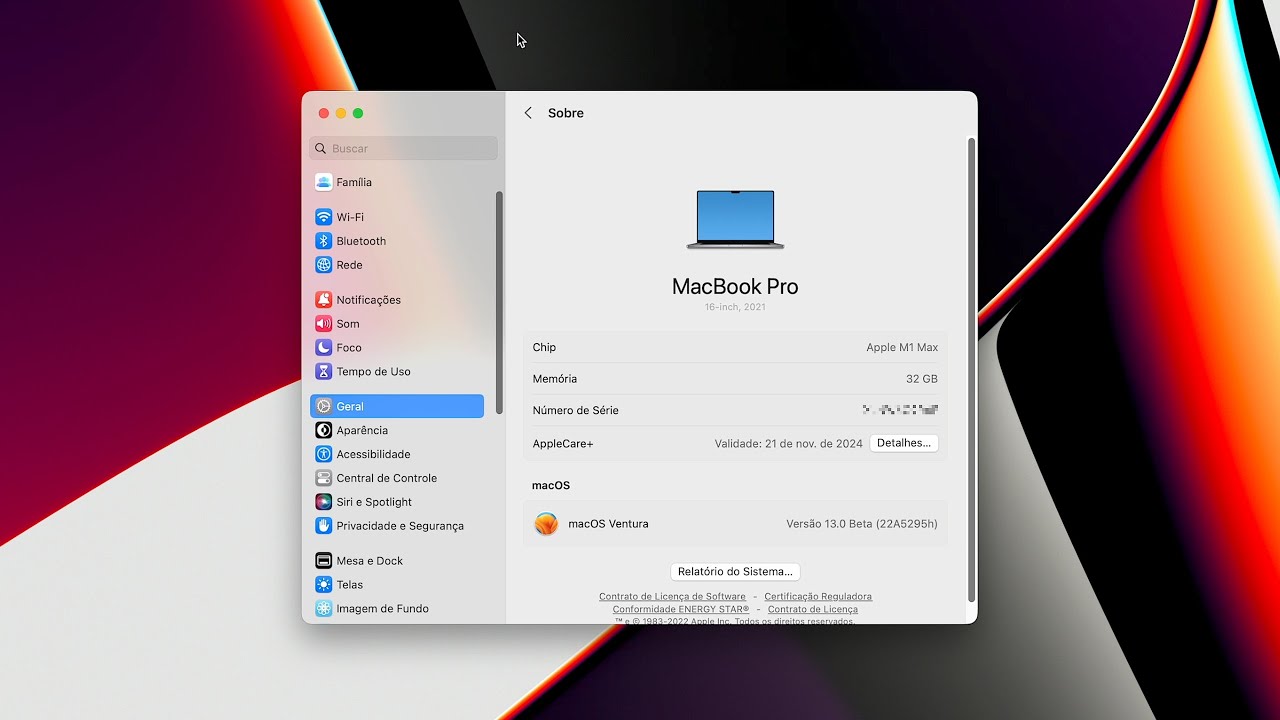
Task: Click the Apple M1 Max chip value
Action: point(902,347)
